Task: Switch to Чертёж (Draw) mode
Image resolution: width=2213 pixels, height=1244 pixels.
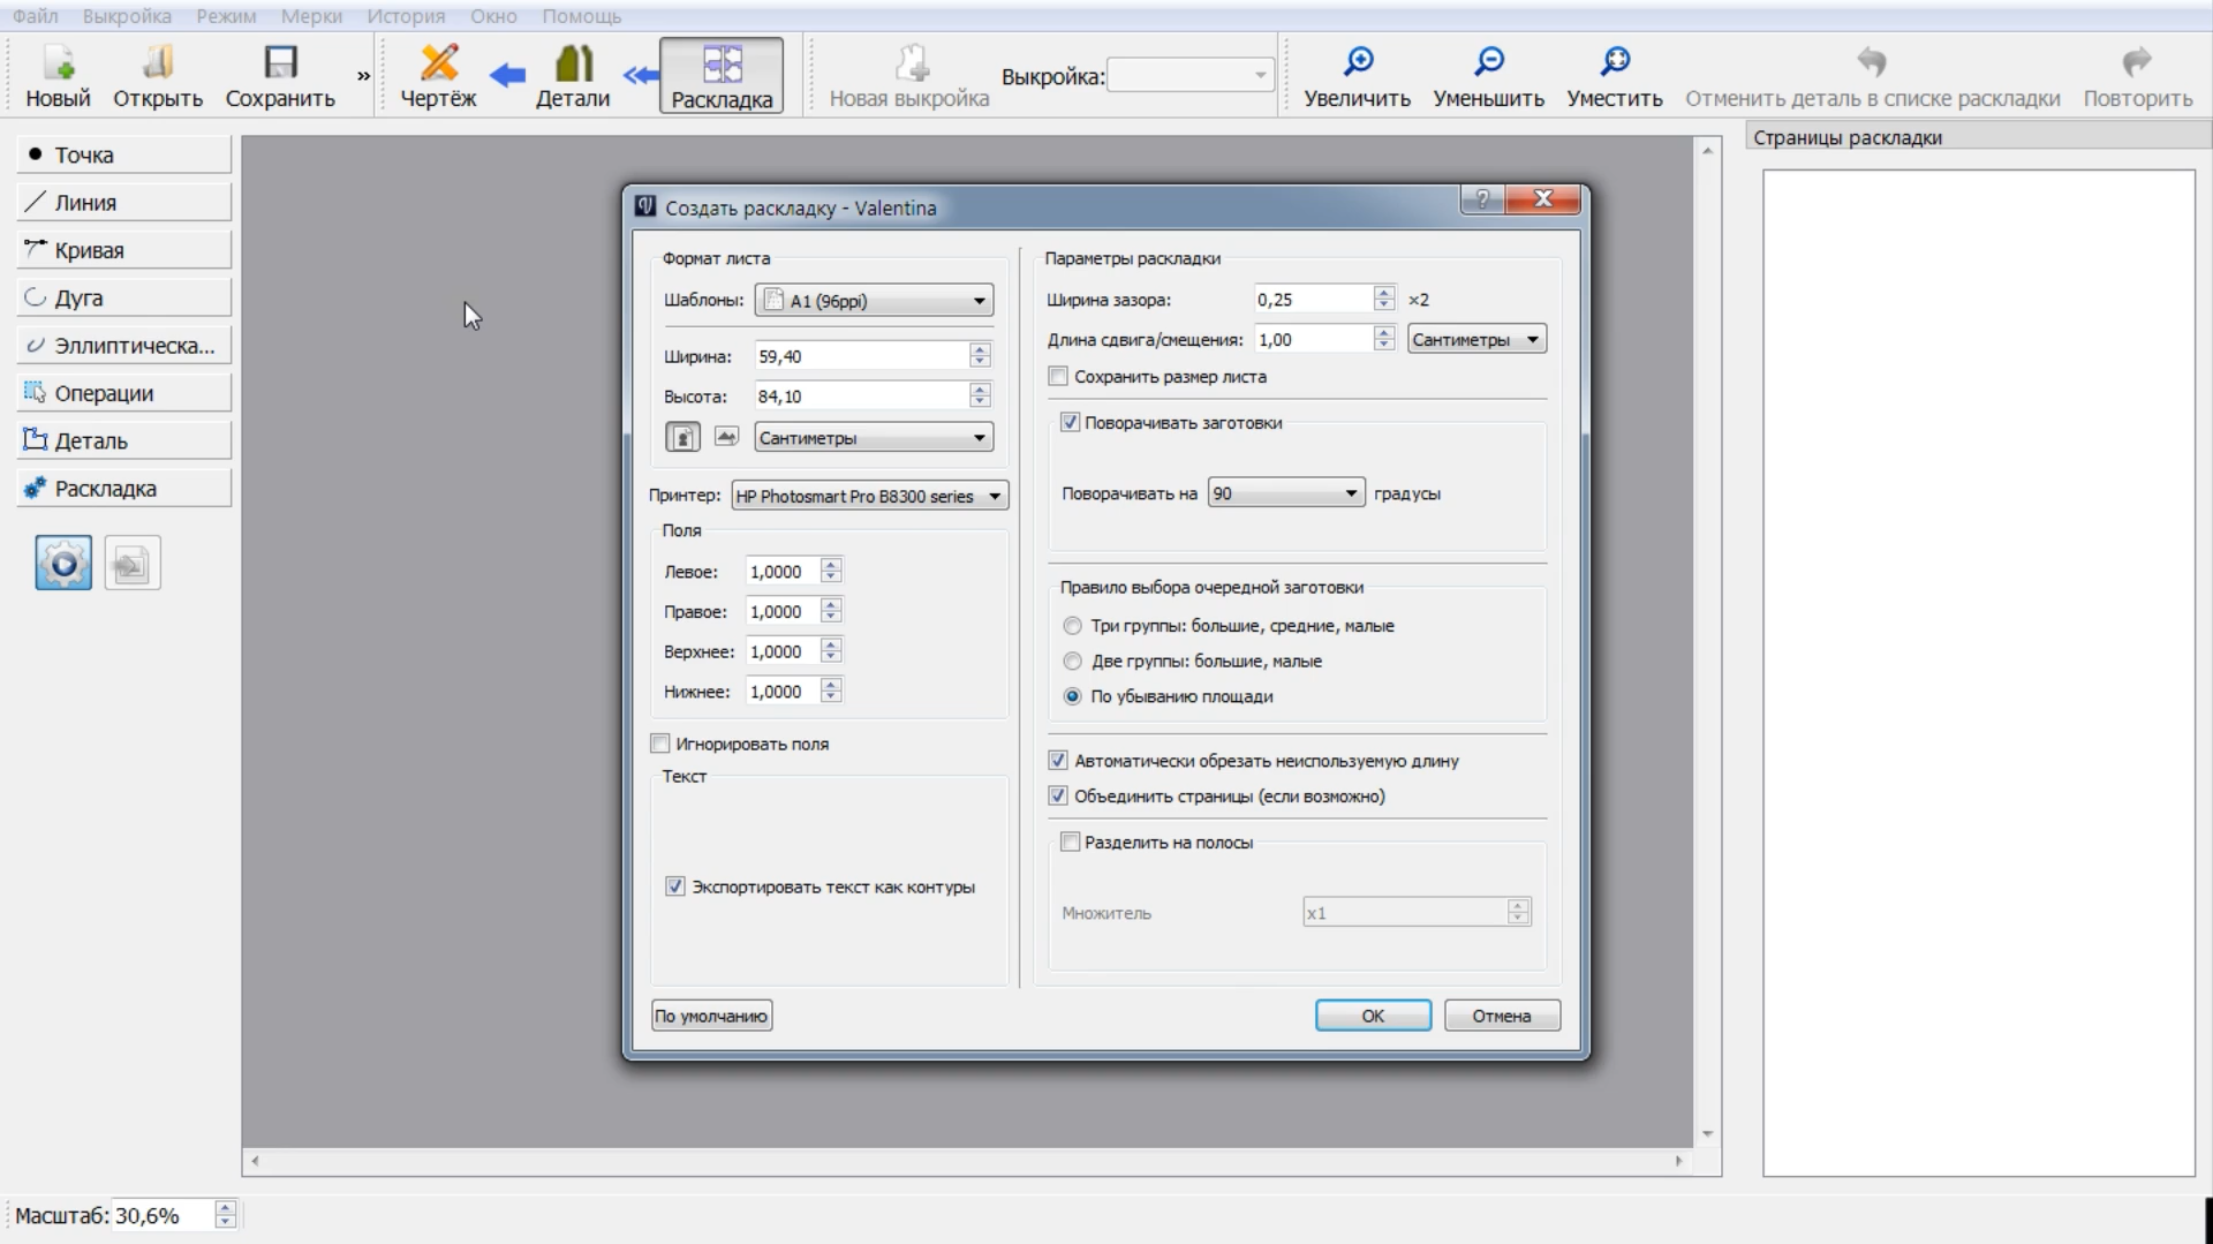Action: point(438,76)
